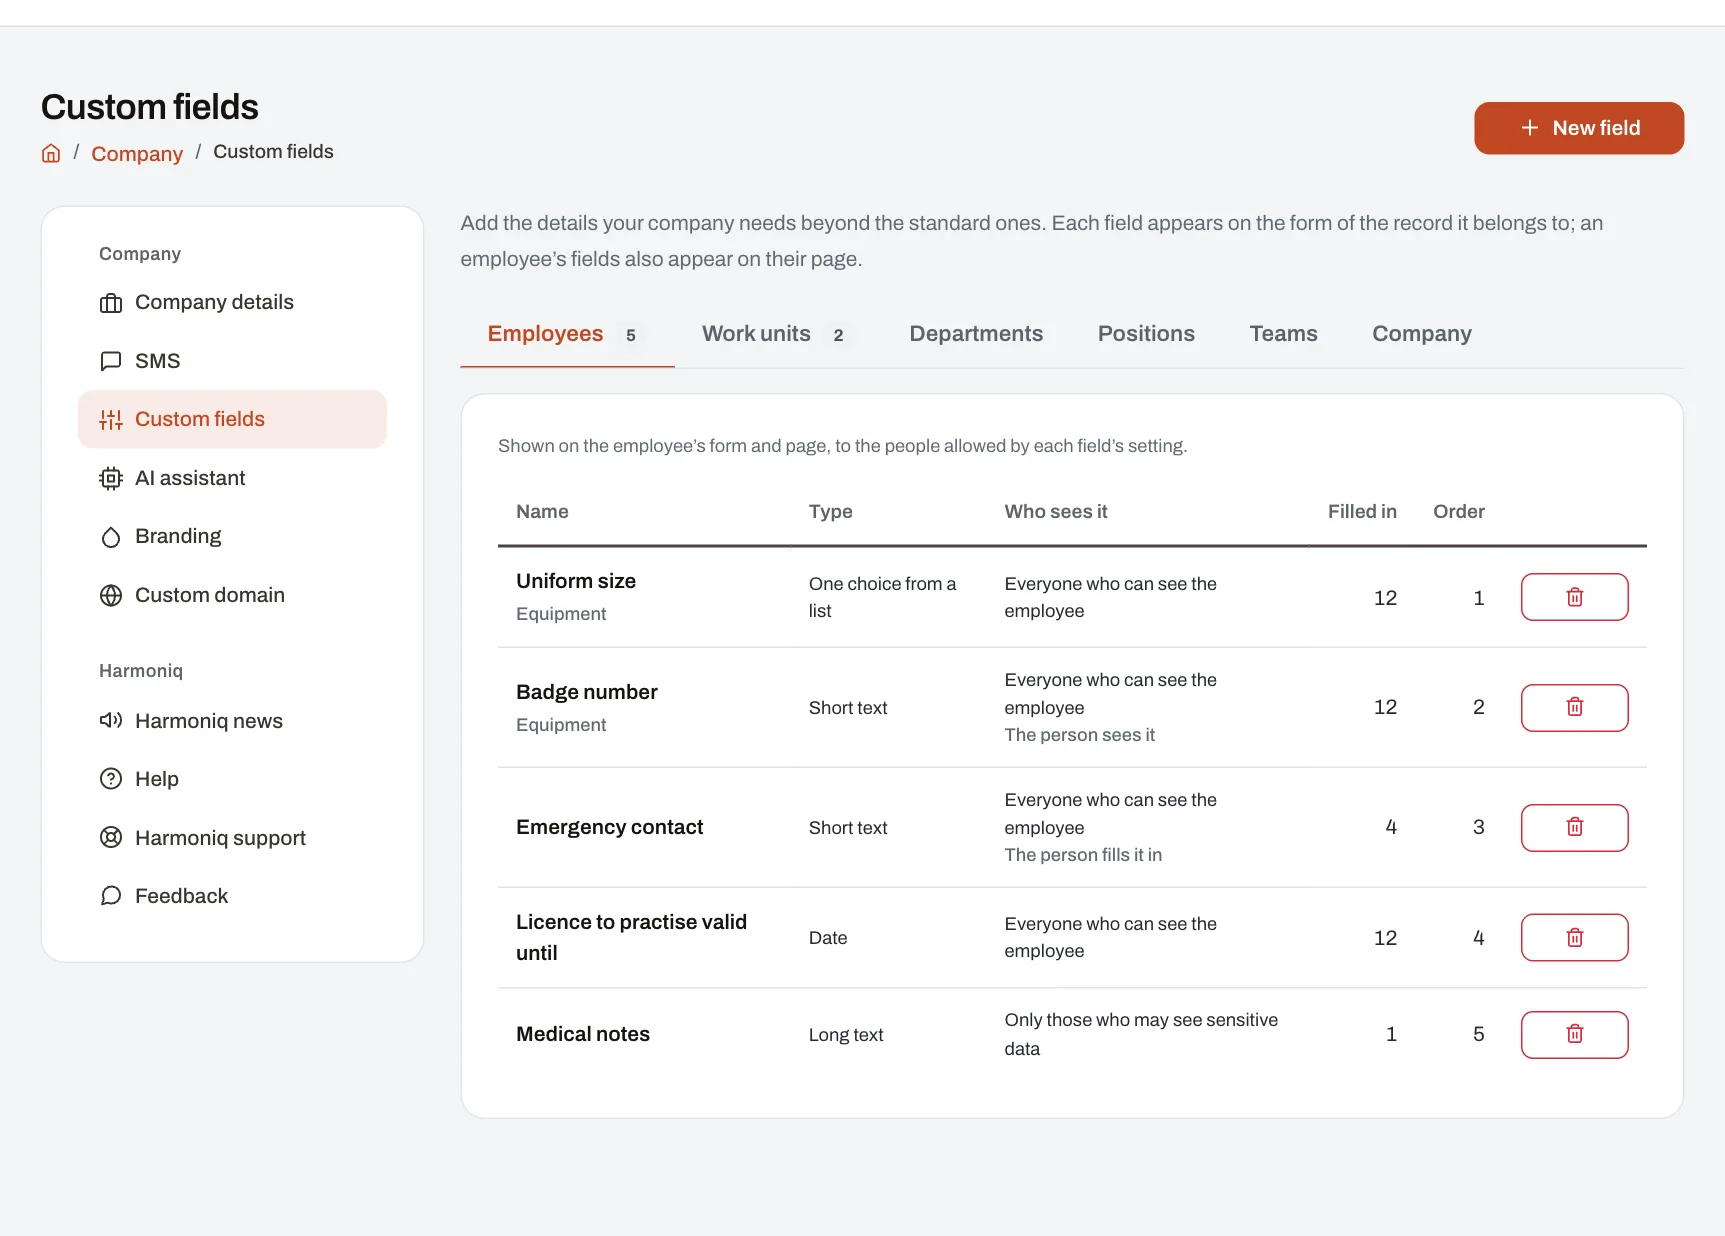The image size is (1725, 1236).
Task: Click the AI assistant chip icon
Action: click(111, 478)
